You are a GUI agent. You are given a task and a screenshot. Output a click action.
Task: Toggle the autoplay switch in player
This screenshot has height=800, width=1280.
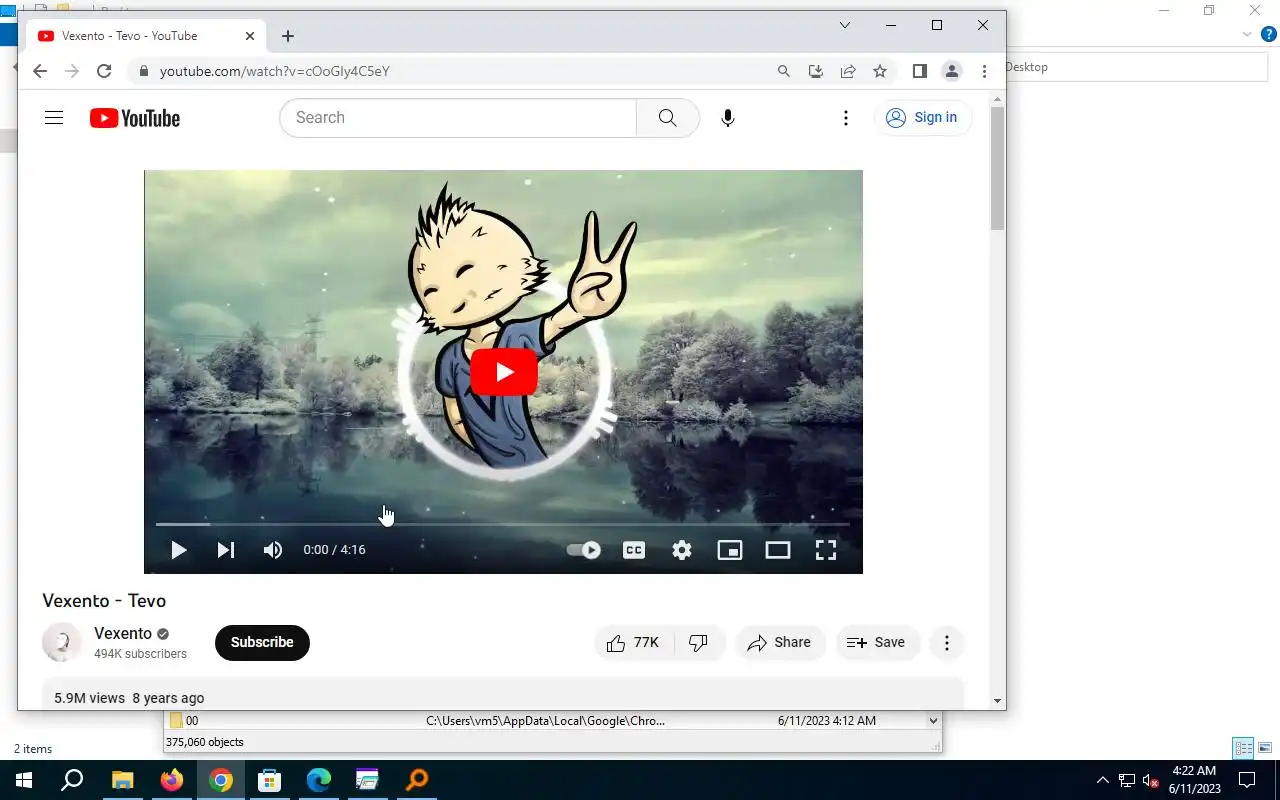[x=584, y=550]
